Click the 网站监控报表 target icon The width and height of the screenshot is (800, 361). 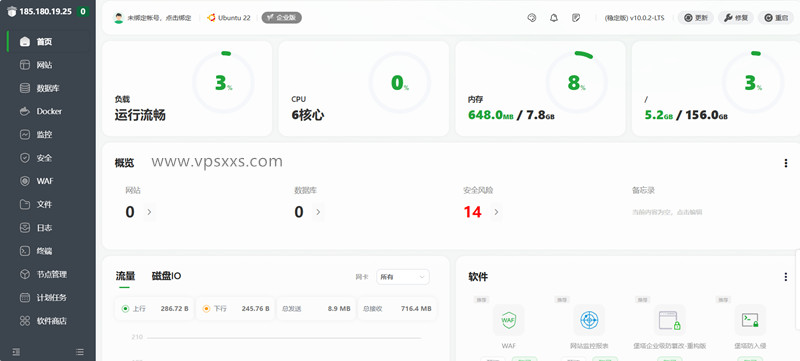coord(589,320)
